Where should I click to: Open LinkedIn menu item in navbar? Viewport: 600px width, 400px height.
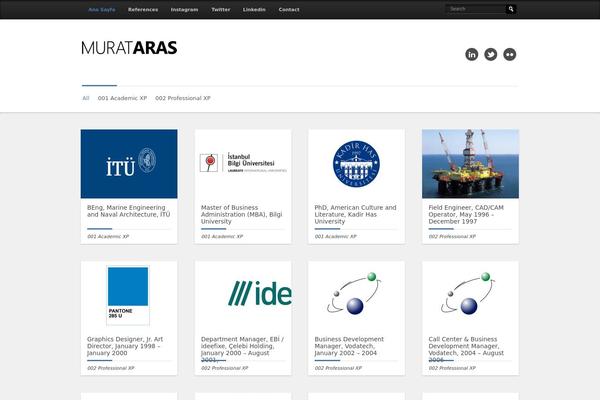254,10
